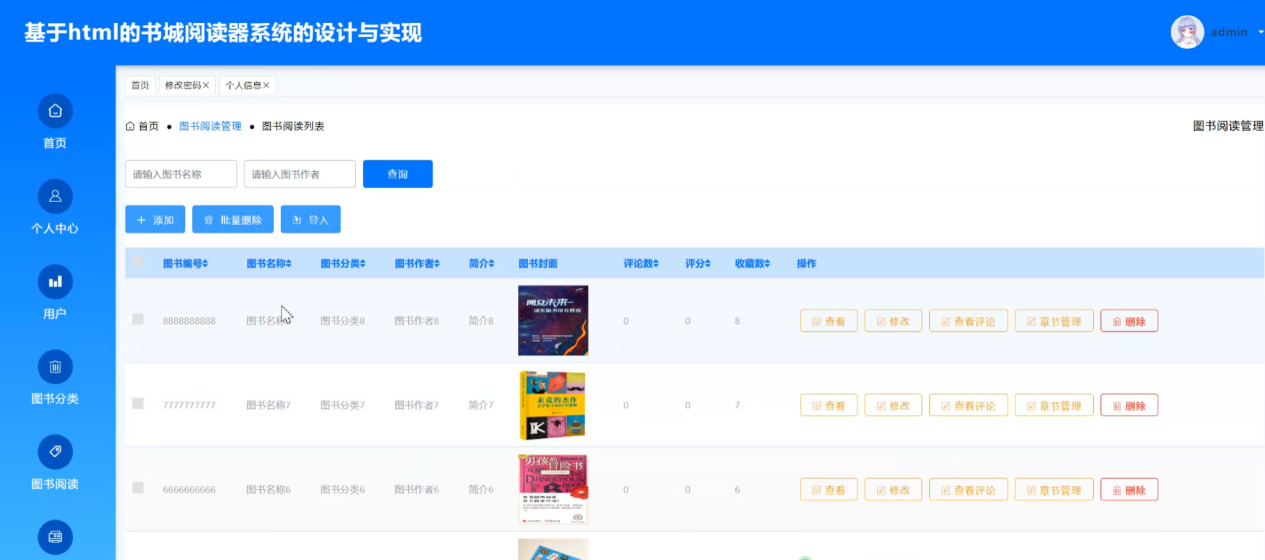Open the 图书阅读 tag icon in sidebar
1265x560 pixels.
pyautogui.click(x=55, y=451)
